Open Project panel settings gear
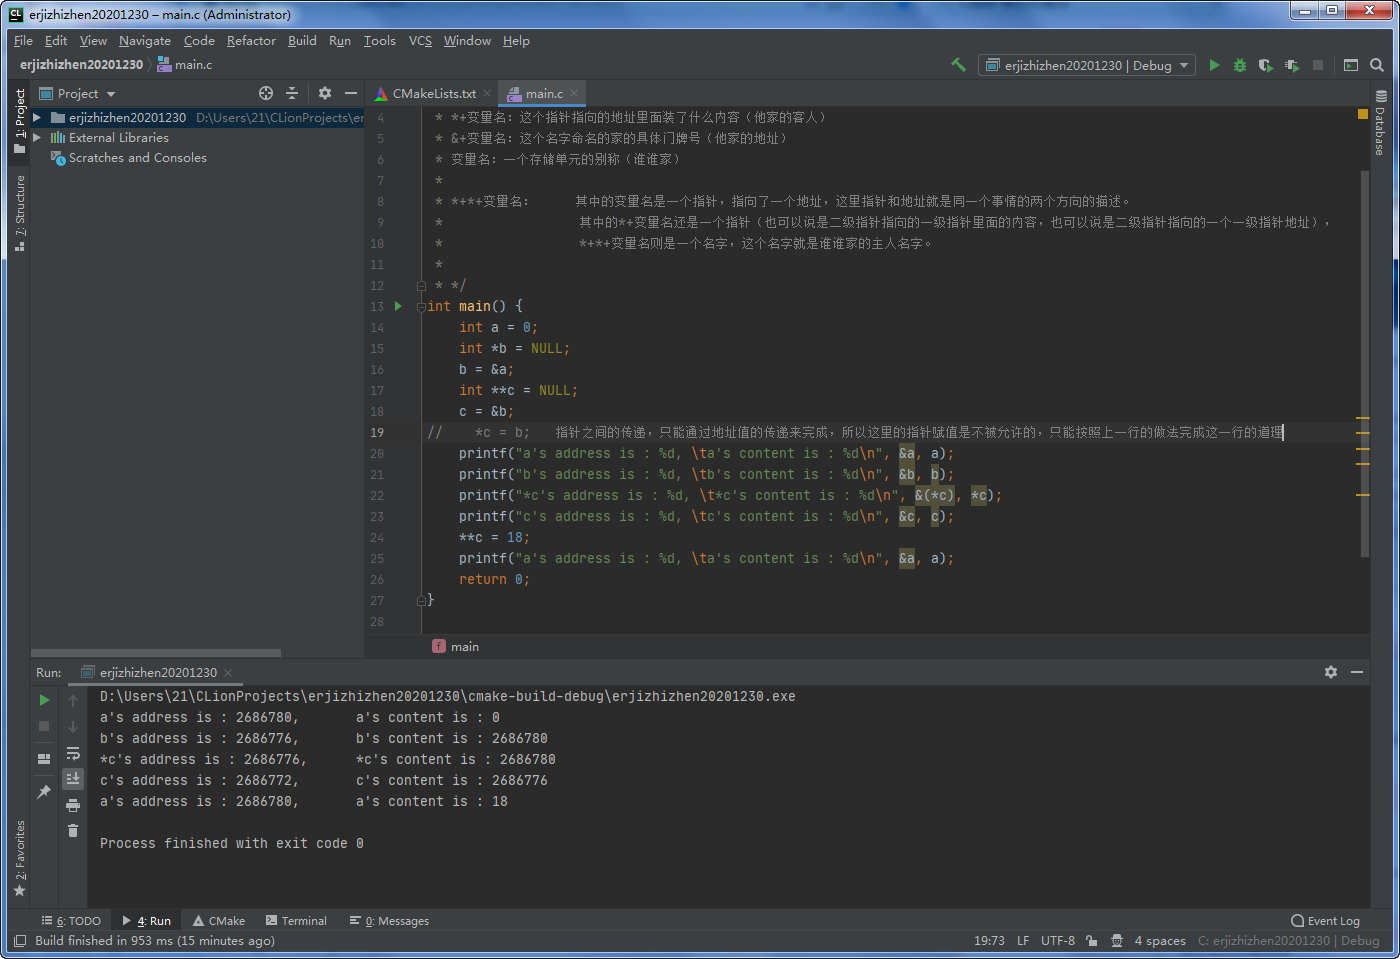The width and height of the screenshot is (1400, 959). coord(325,93)
